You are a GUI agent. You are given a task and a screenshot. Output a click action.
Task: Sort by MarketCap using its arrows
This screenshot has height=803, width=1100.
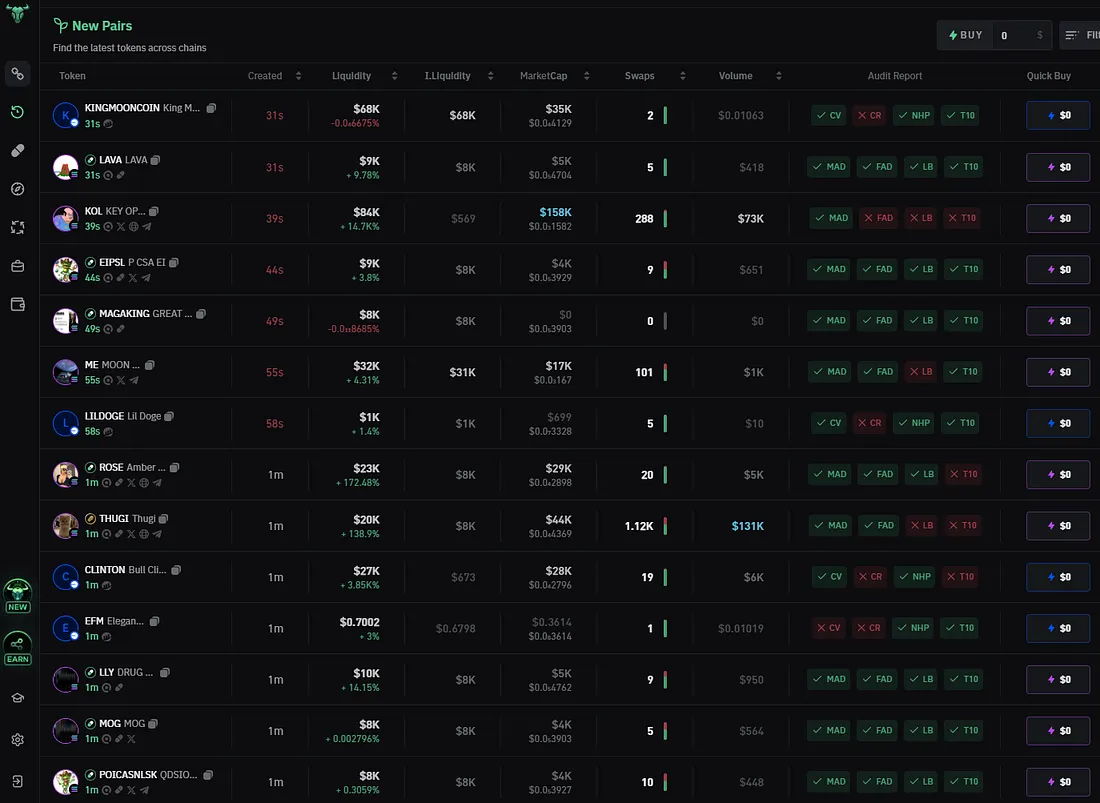tap(585, 75)
